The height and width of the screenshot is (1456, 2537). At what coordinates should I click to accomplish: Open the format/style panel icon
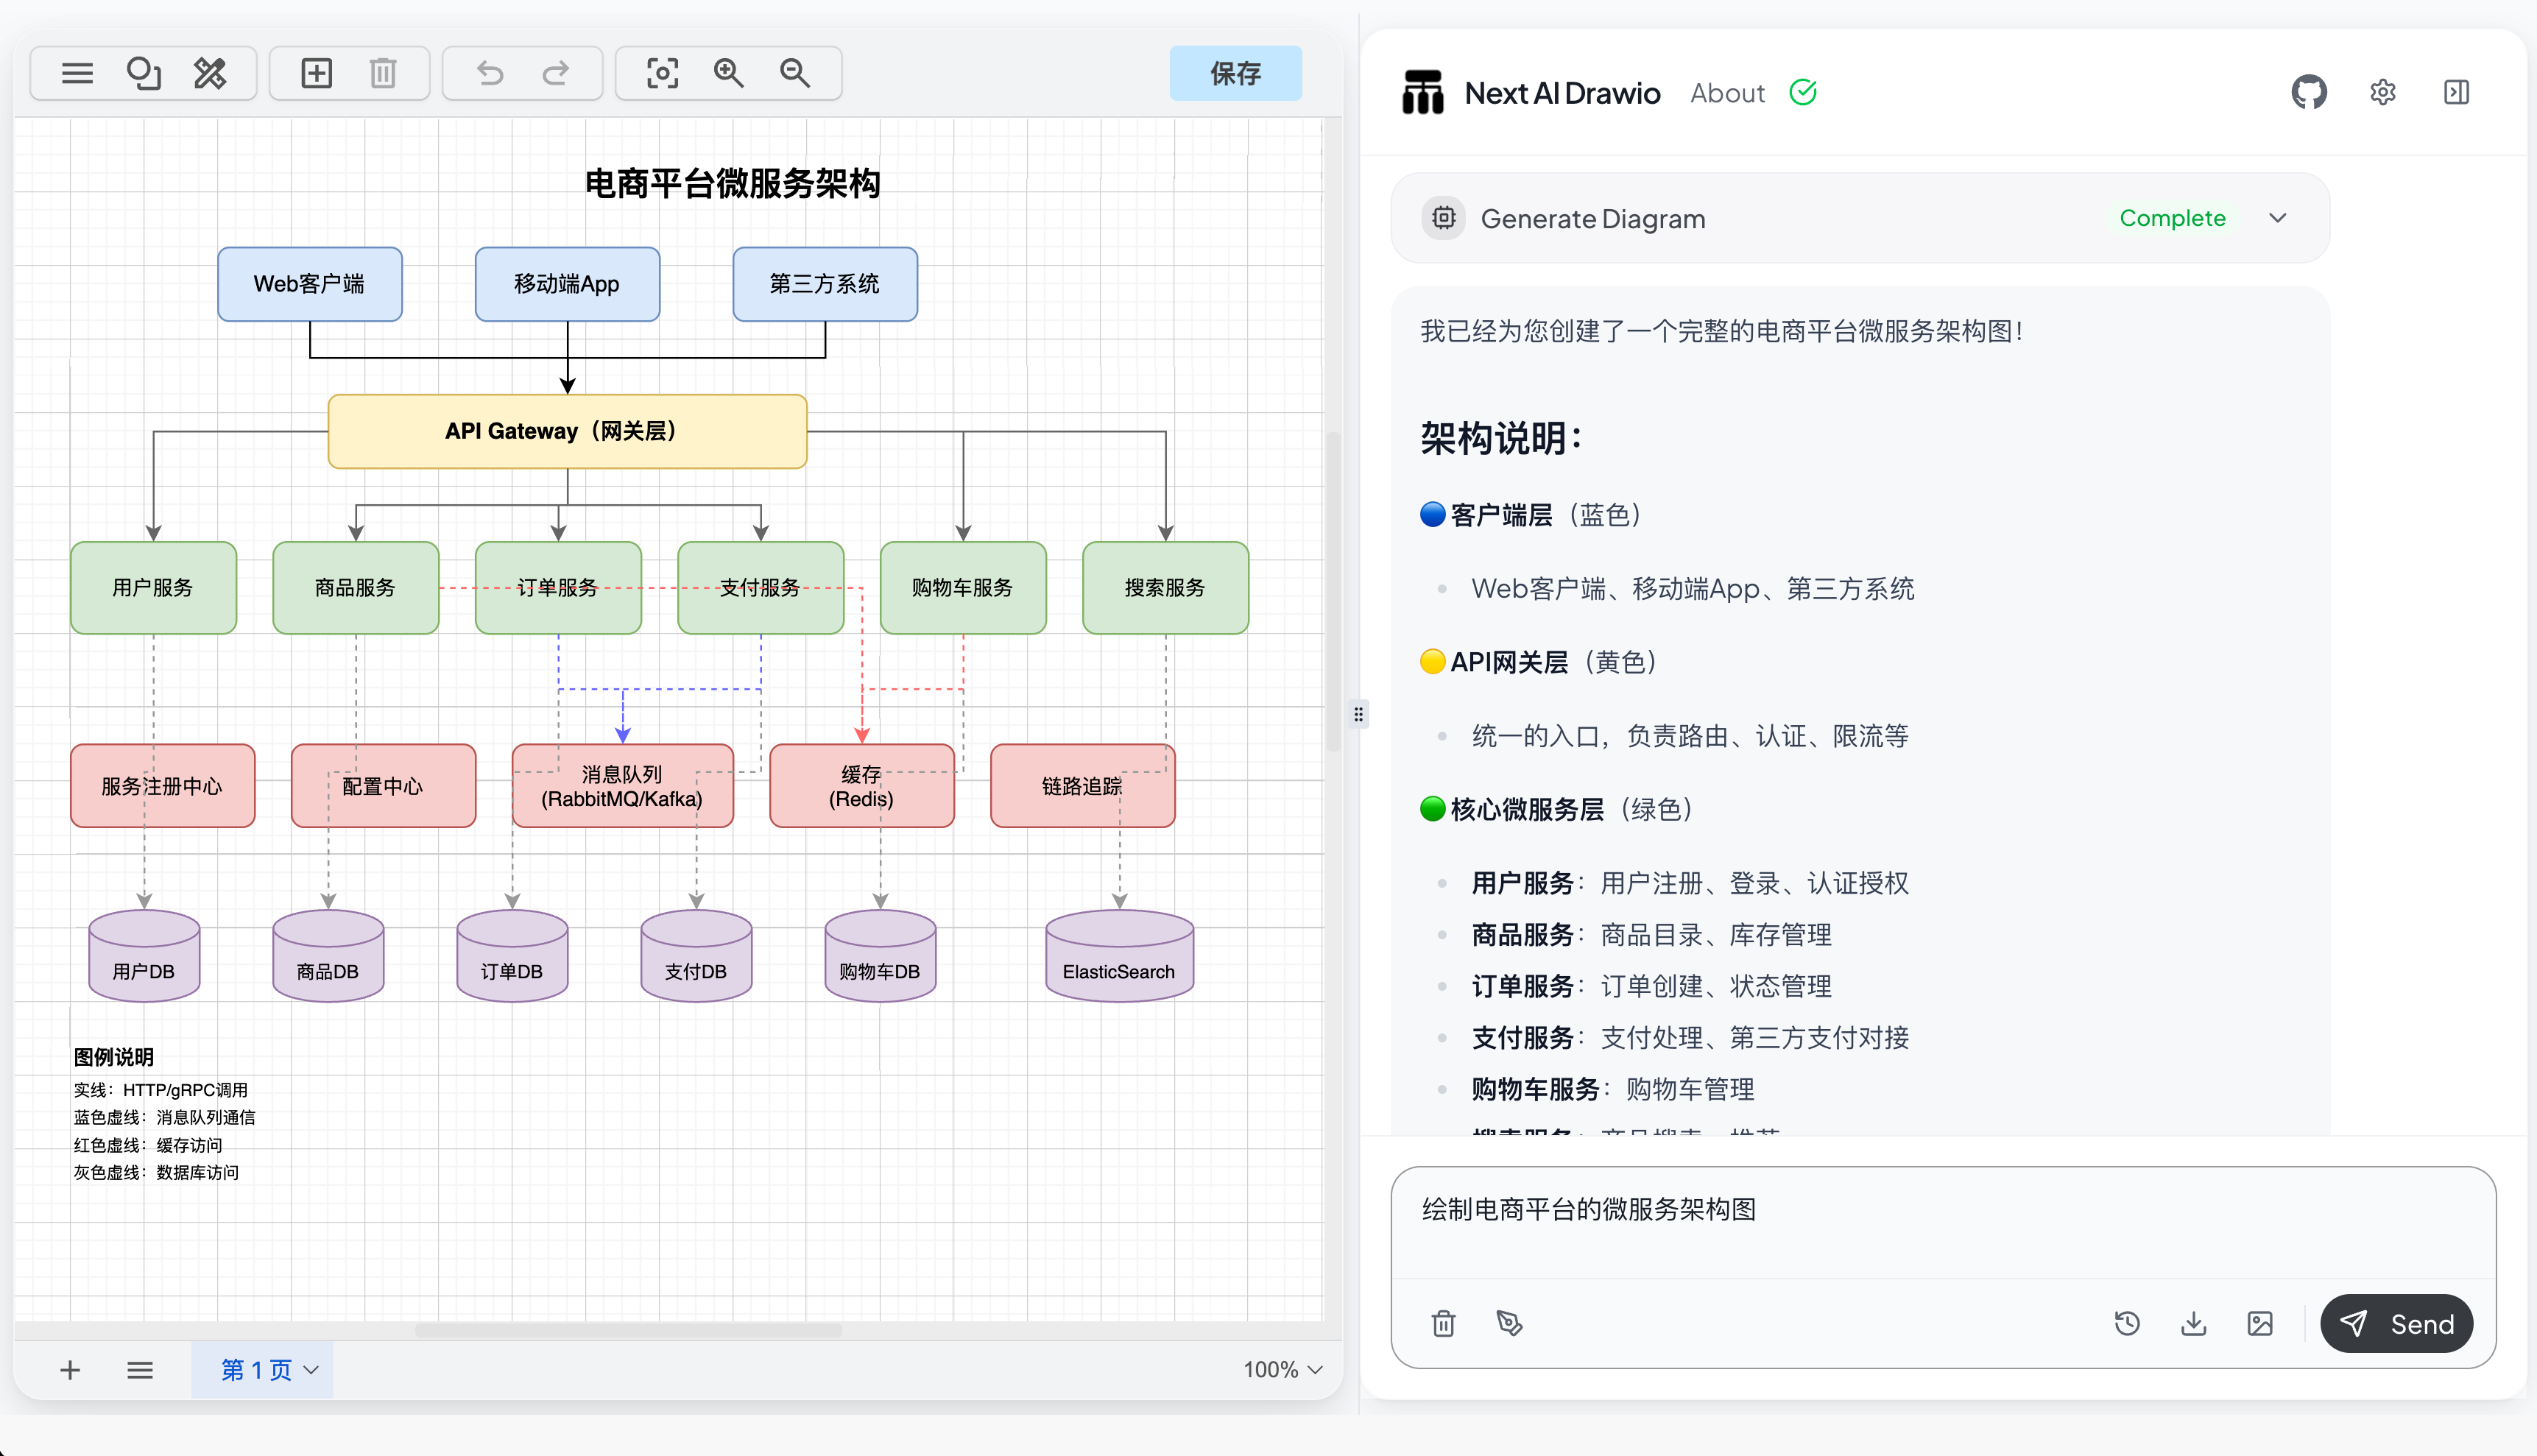pyautogui.click(x=210, y=73)
